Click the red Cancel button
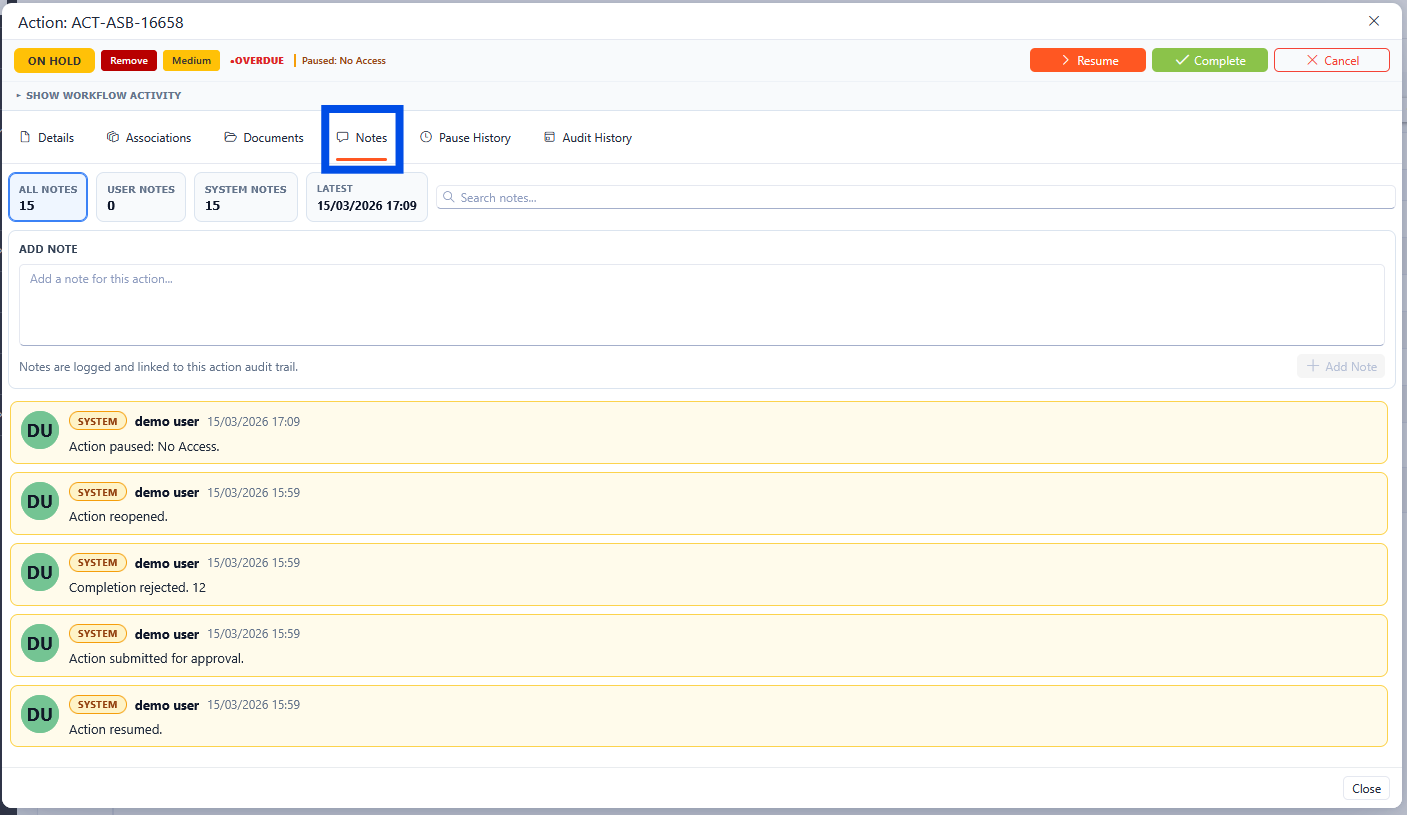1407x815 pixels. [1331, 61]
